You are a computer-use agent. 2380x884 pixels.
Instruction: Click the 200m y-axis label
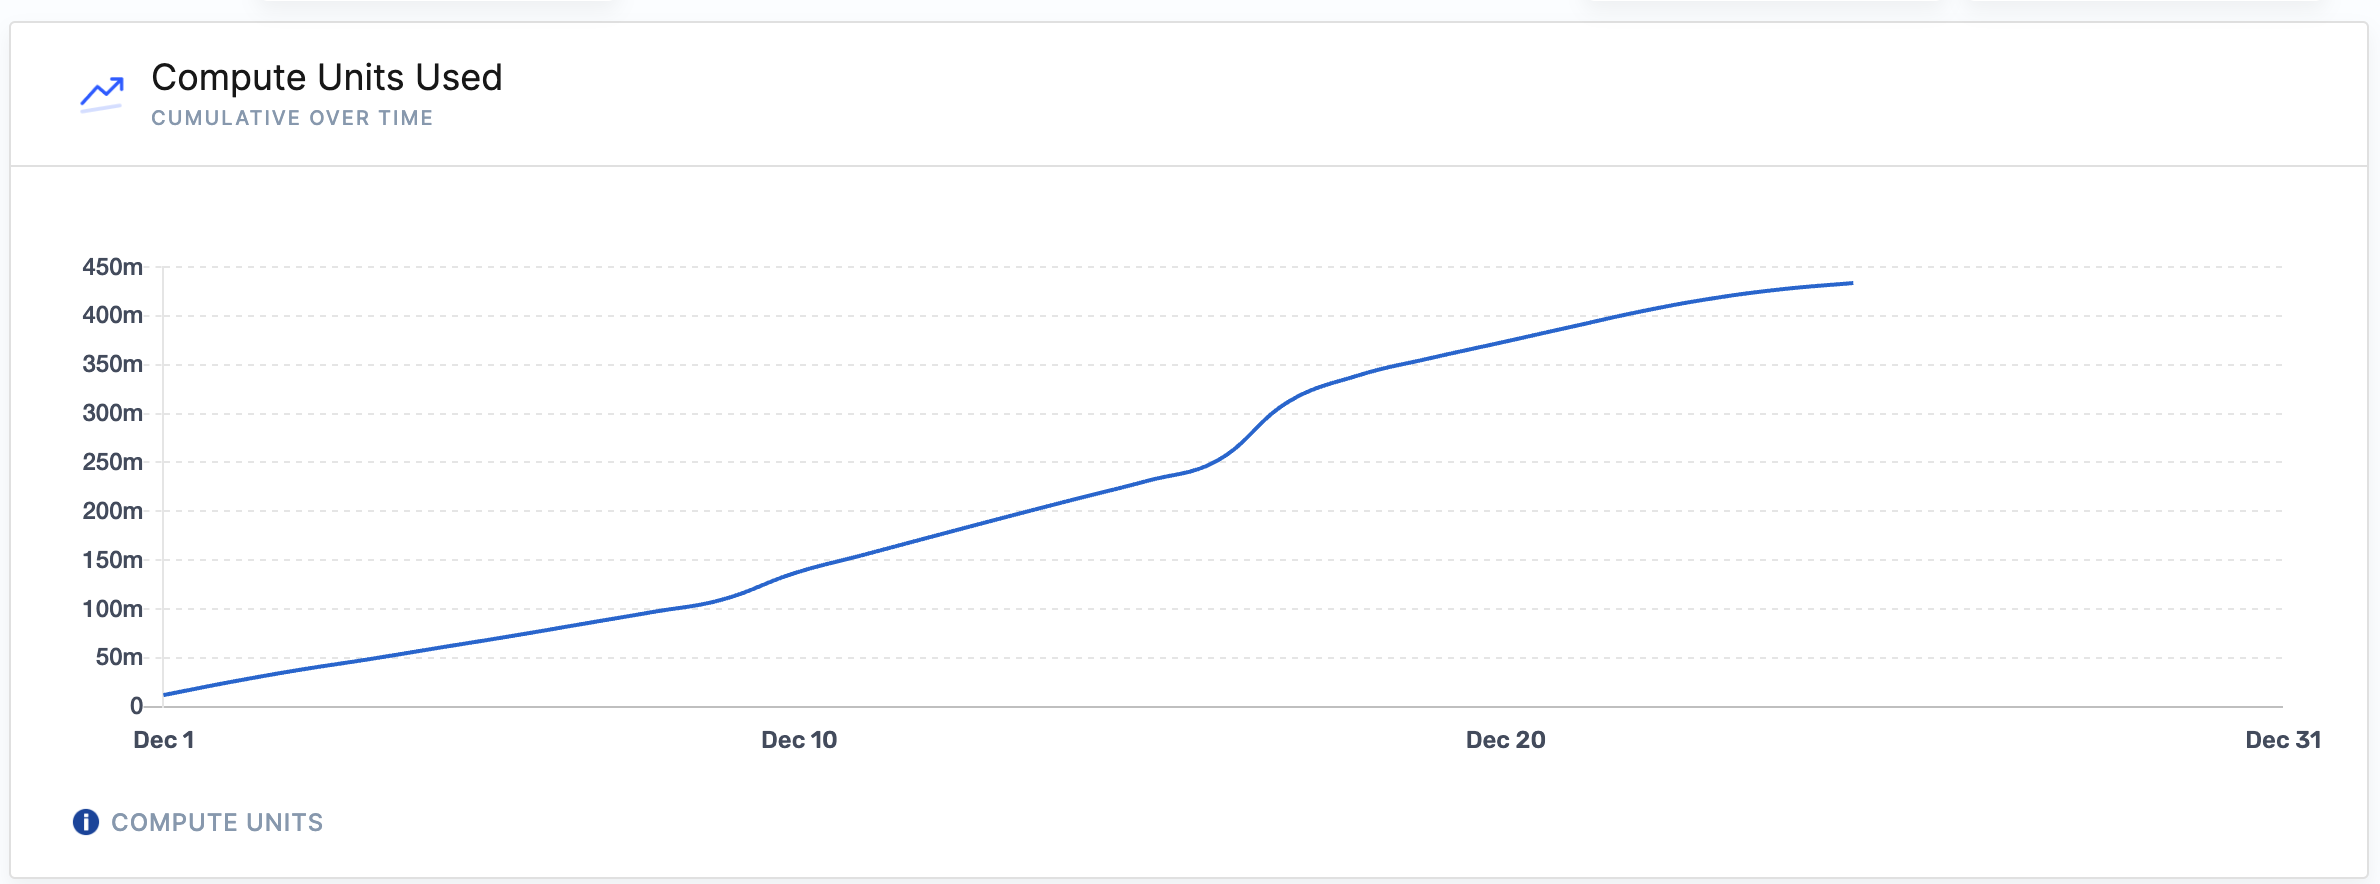click(112, 511)
